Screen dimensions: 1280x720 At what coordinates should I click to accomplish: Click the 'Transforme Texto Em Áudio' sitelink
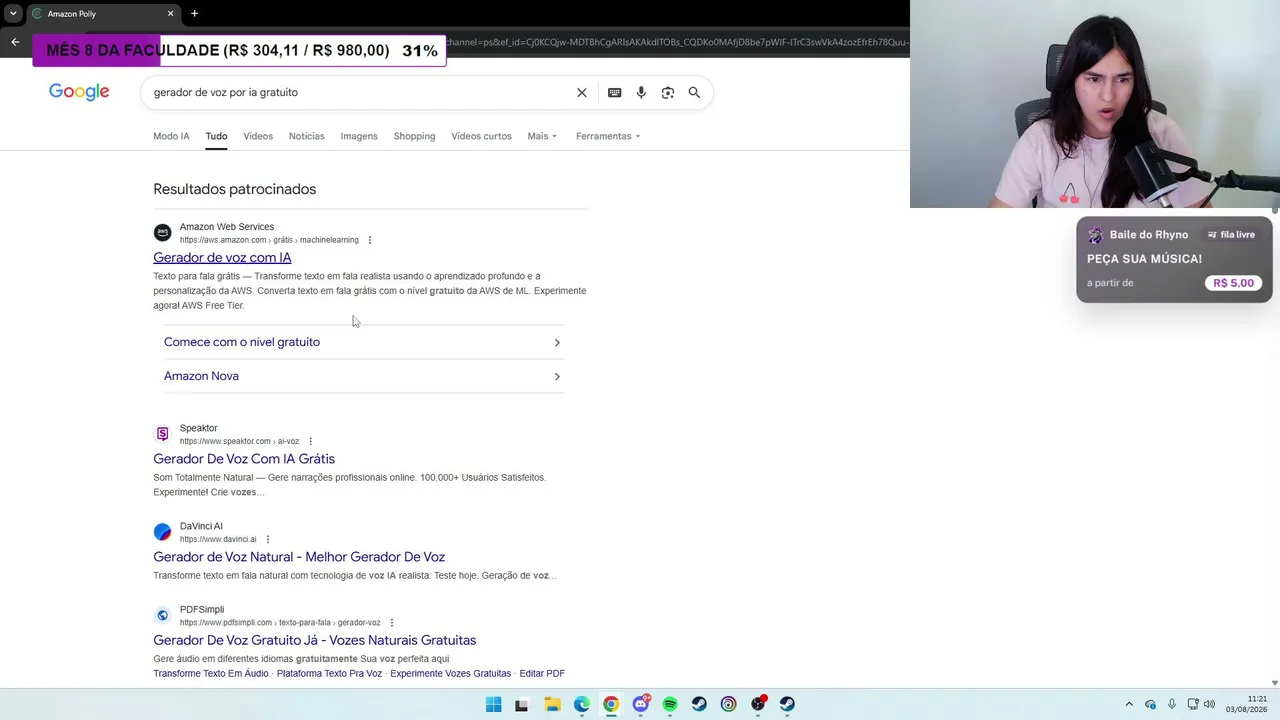[211, 674]
